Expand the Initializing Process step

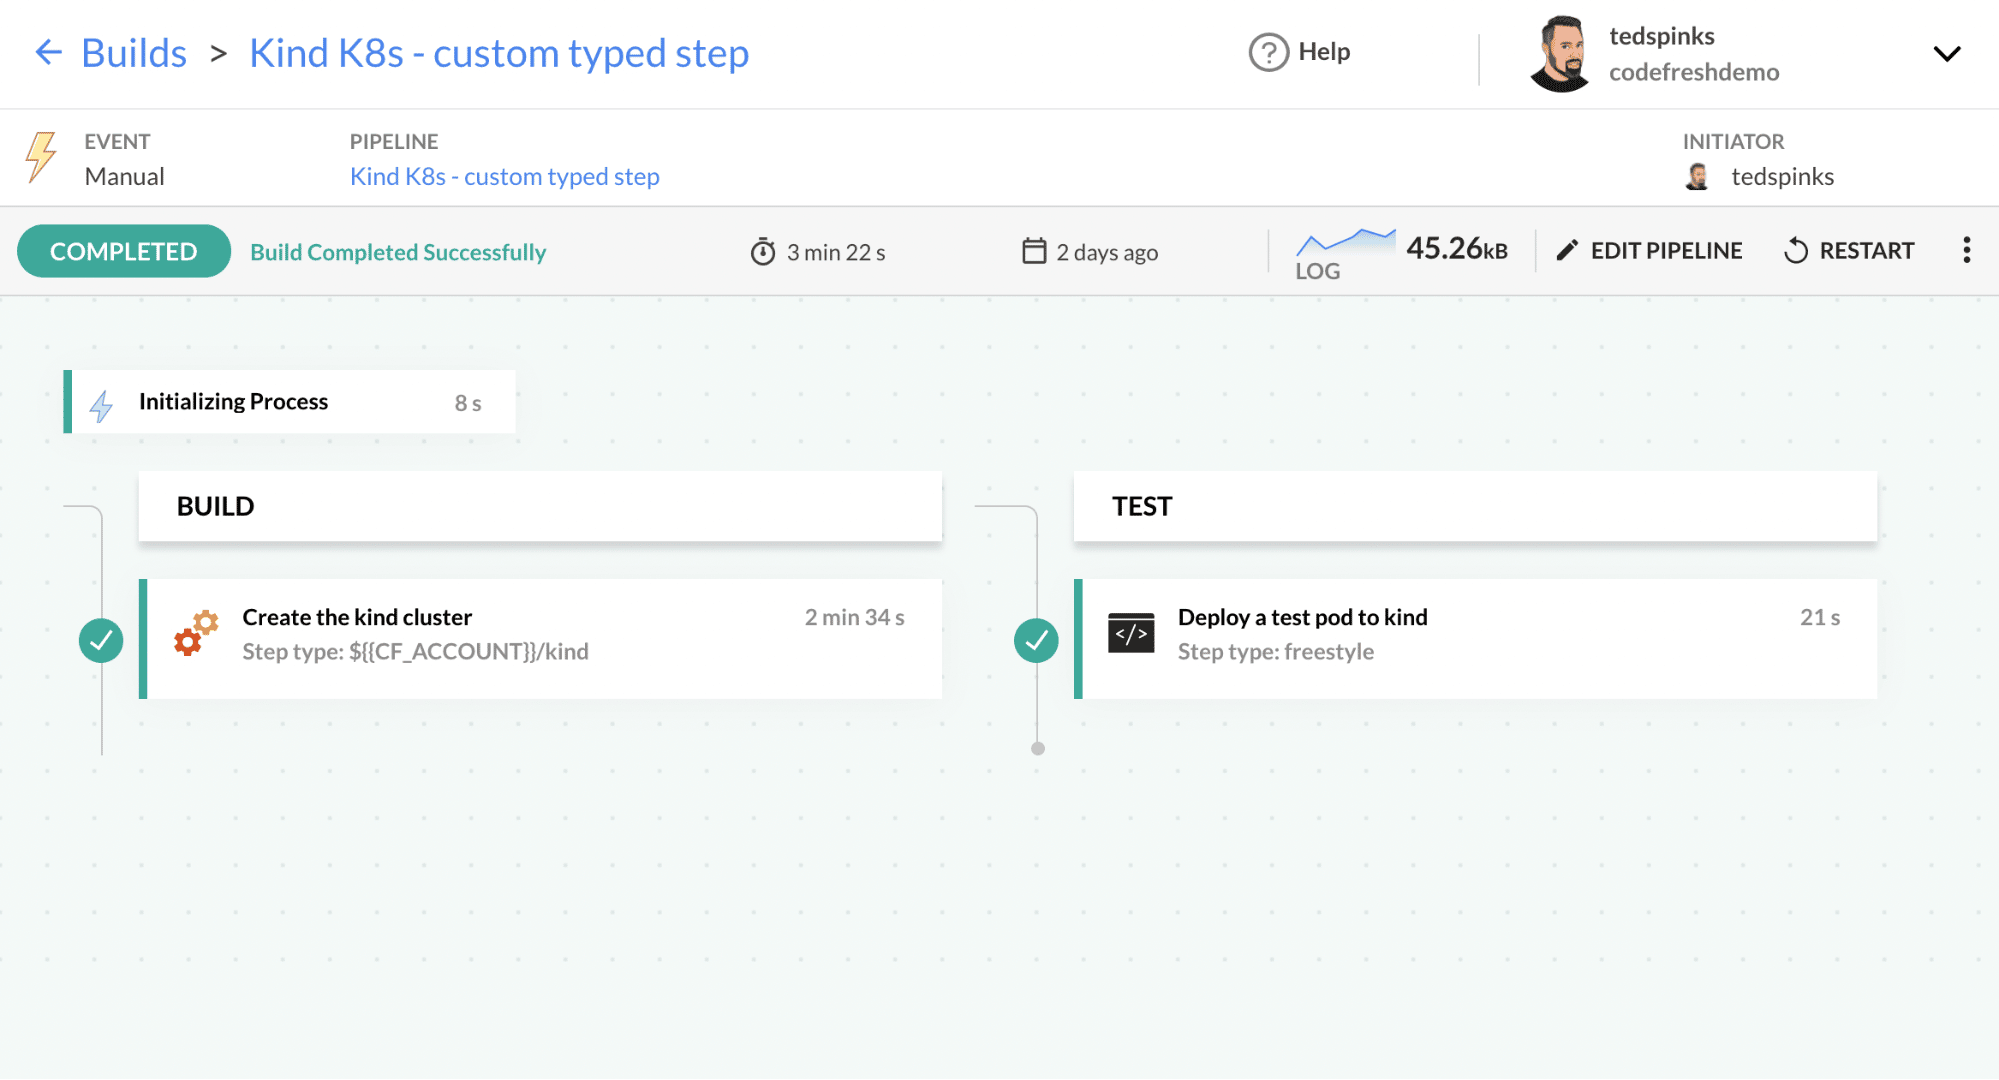[290, 402]
